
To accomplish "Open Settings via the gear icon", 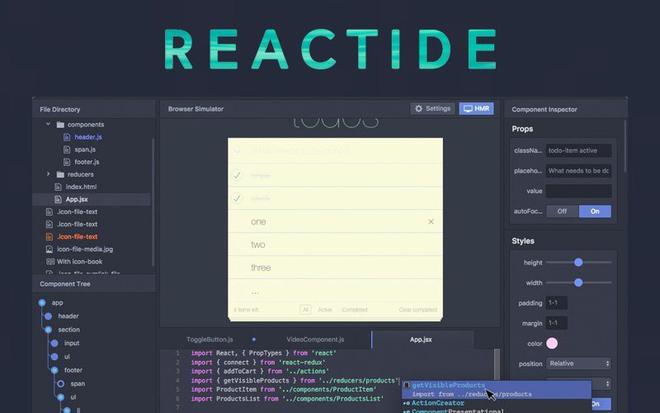I will (x=418, y=109).
